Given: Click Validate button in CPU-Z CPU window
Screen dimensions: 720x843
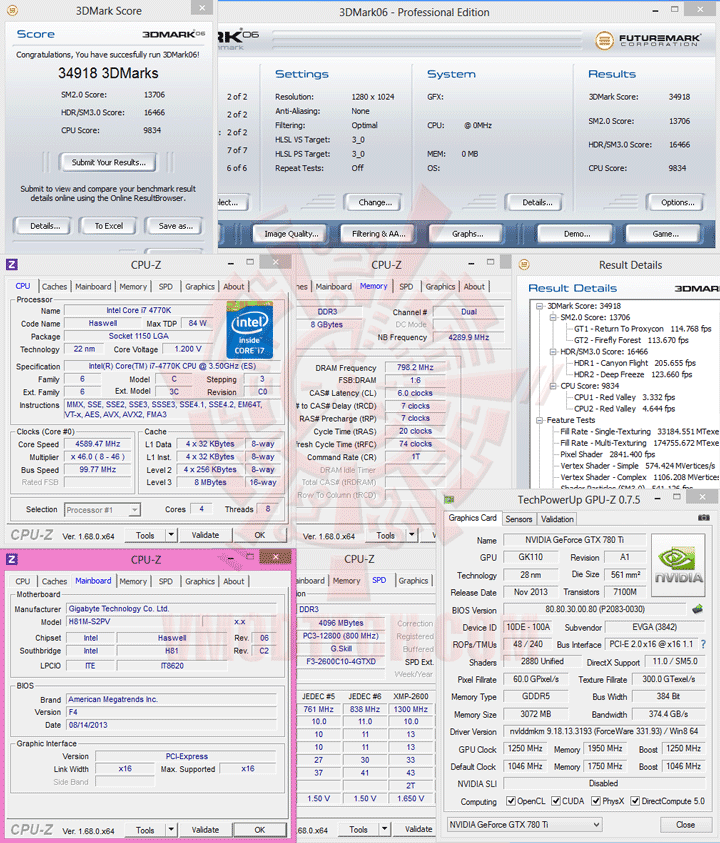Looking at the screenshot, I should [x=205, y=535].
